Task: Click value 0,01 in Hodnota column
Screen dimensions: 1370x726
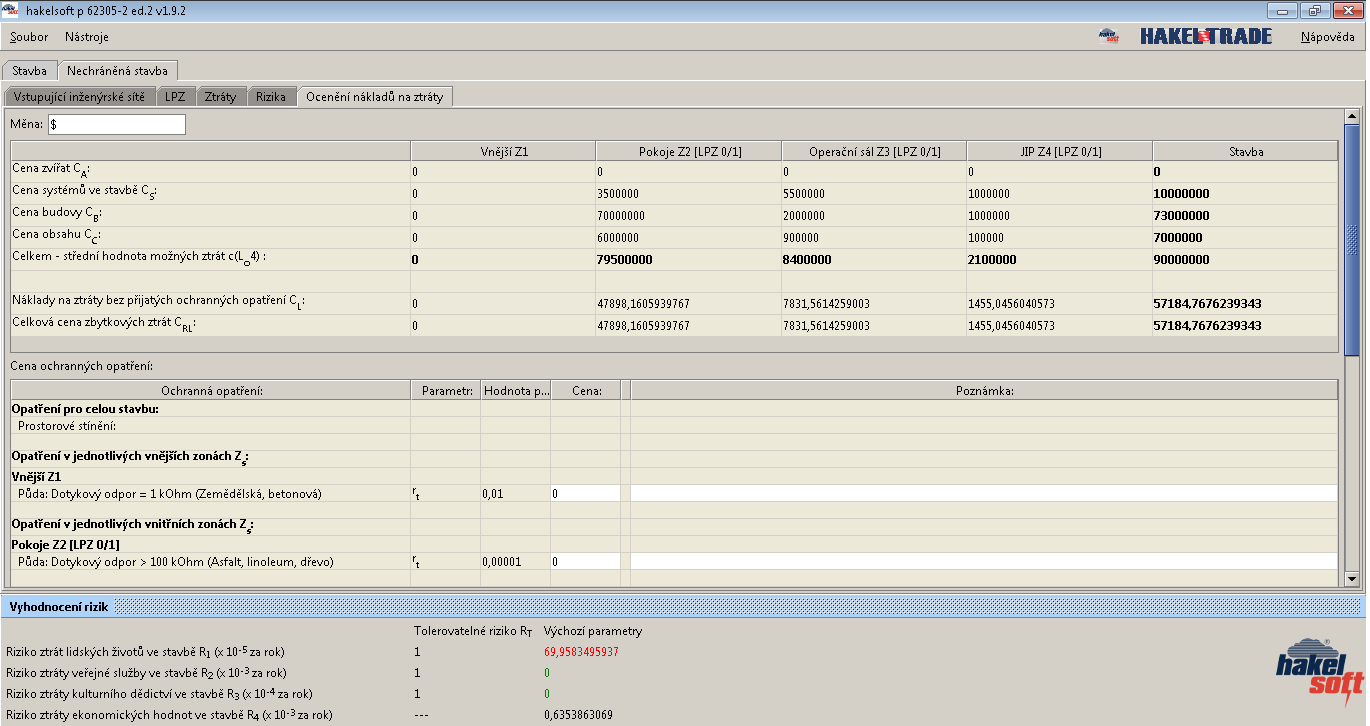Action: [492, 494]
